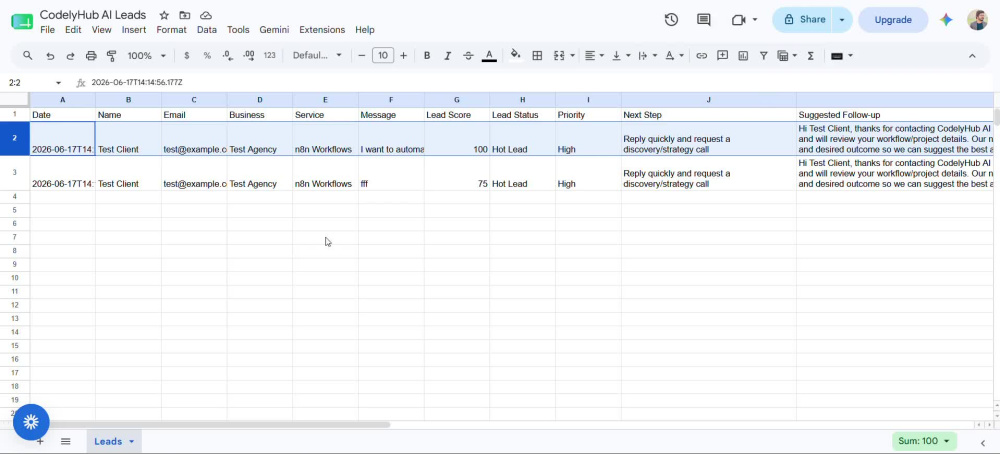This screenshot has width=1000, height=454.
Task: Open version history clock icon
Action: click(x=671, y=20)
